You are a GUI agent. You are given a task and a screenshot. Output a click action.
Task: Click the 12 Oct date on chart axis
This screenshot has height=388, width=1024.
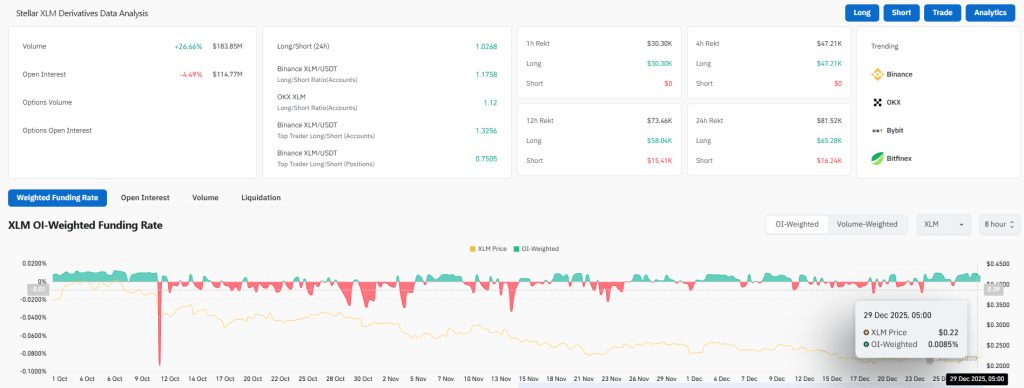pos(170,378)
